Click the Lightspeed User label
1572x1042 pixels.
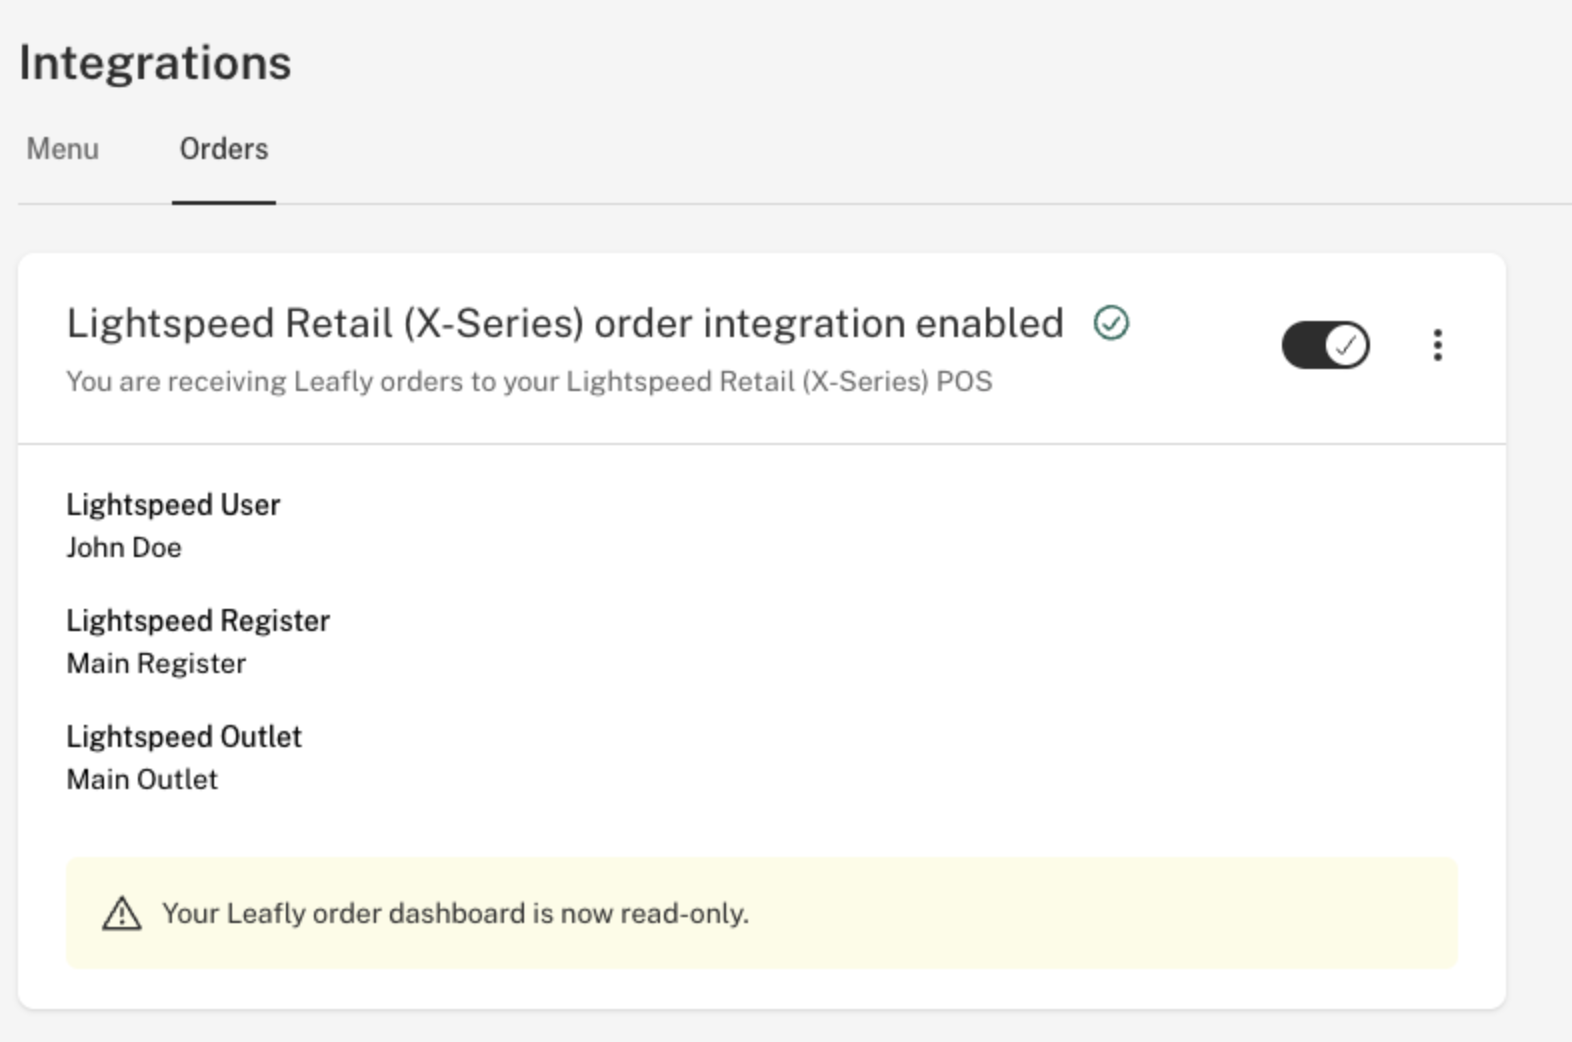coord(173,505)
